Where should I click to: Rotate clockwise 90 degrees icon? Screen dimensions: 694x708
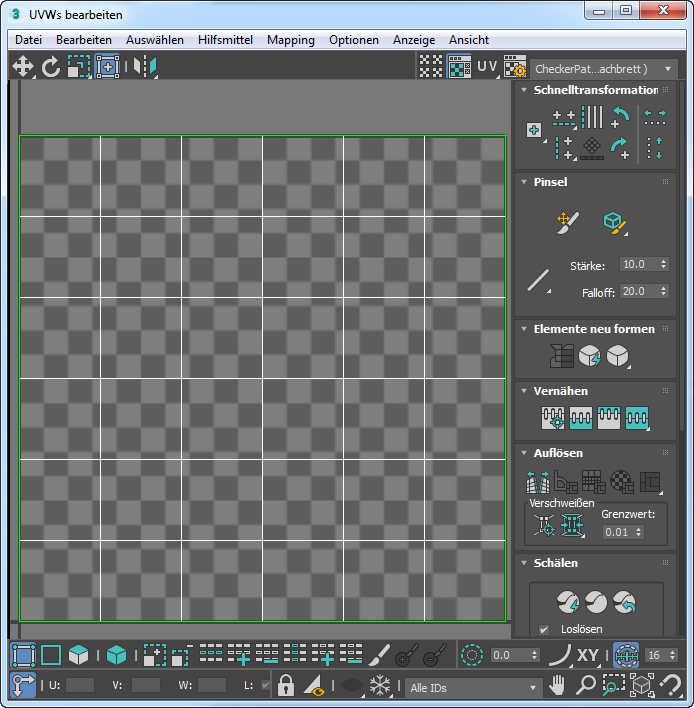coord(619,148)
